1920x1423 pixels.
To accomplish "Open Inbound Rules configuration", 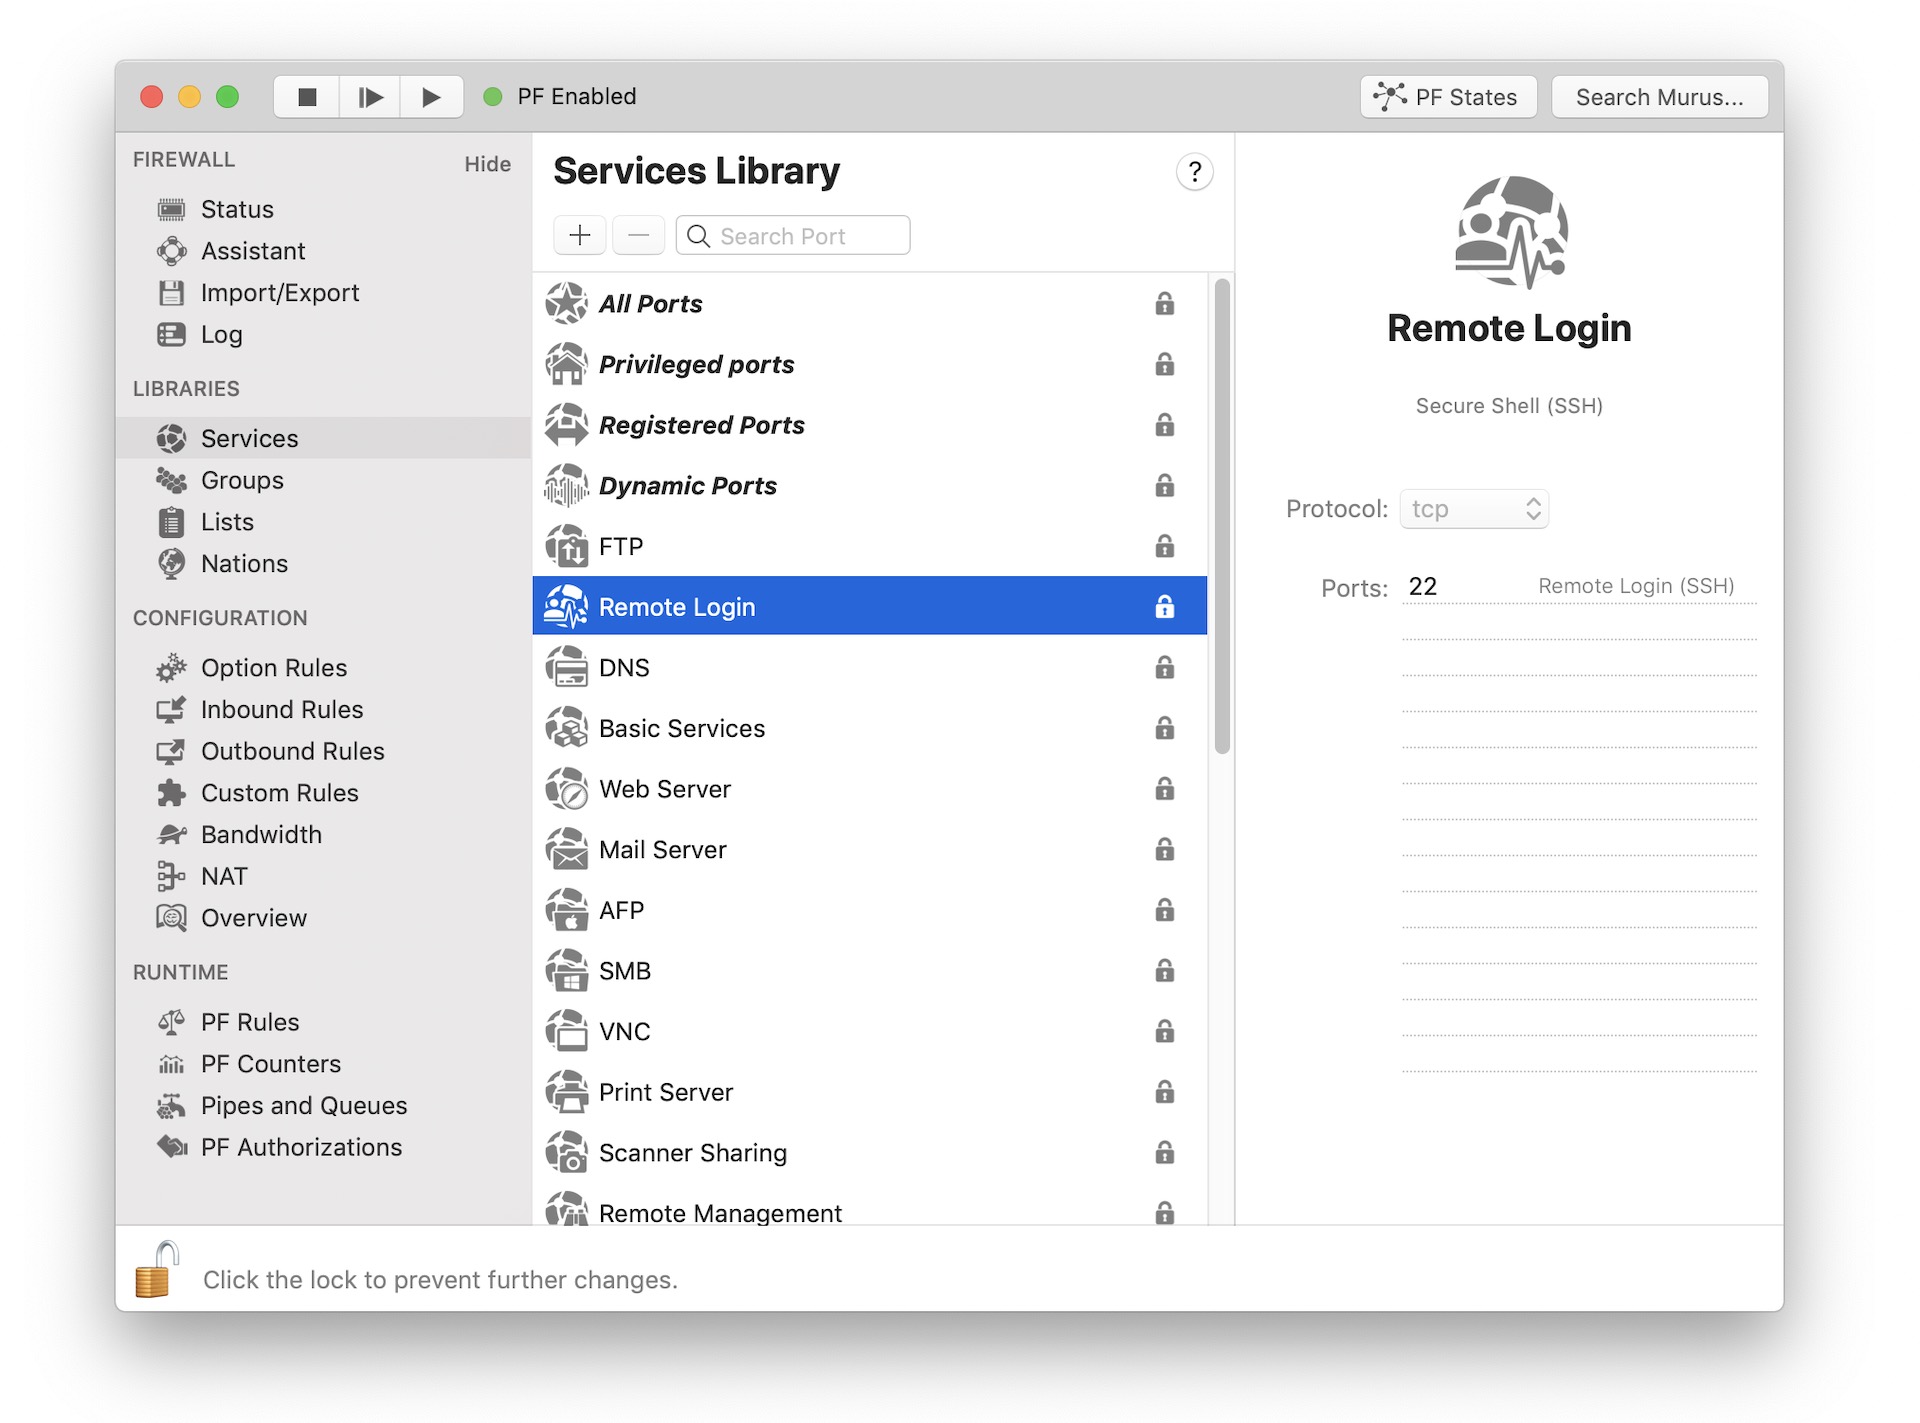I will [281, 710].
